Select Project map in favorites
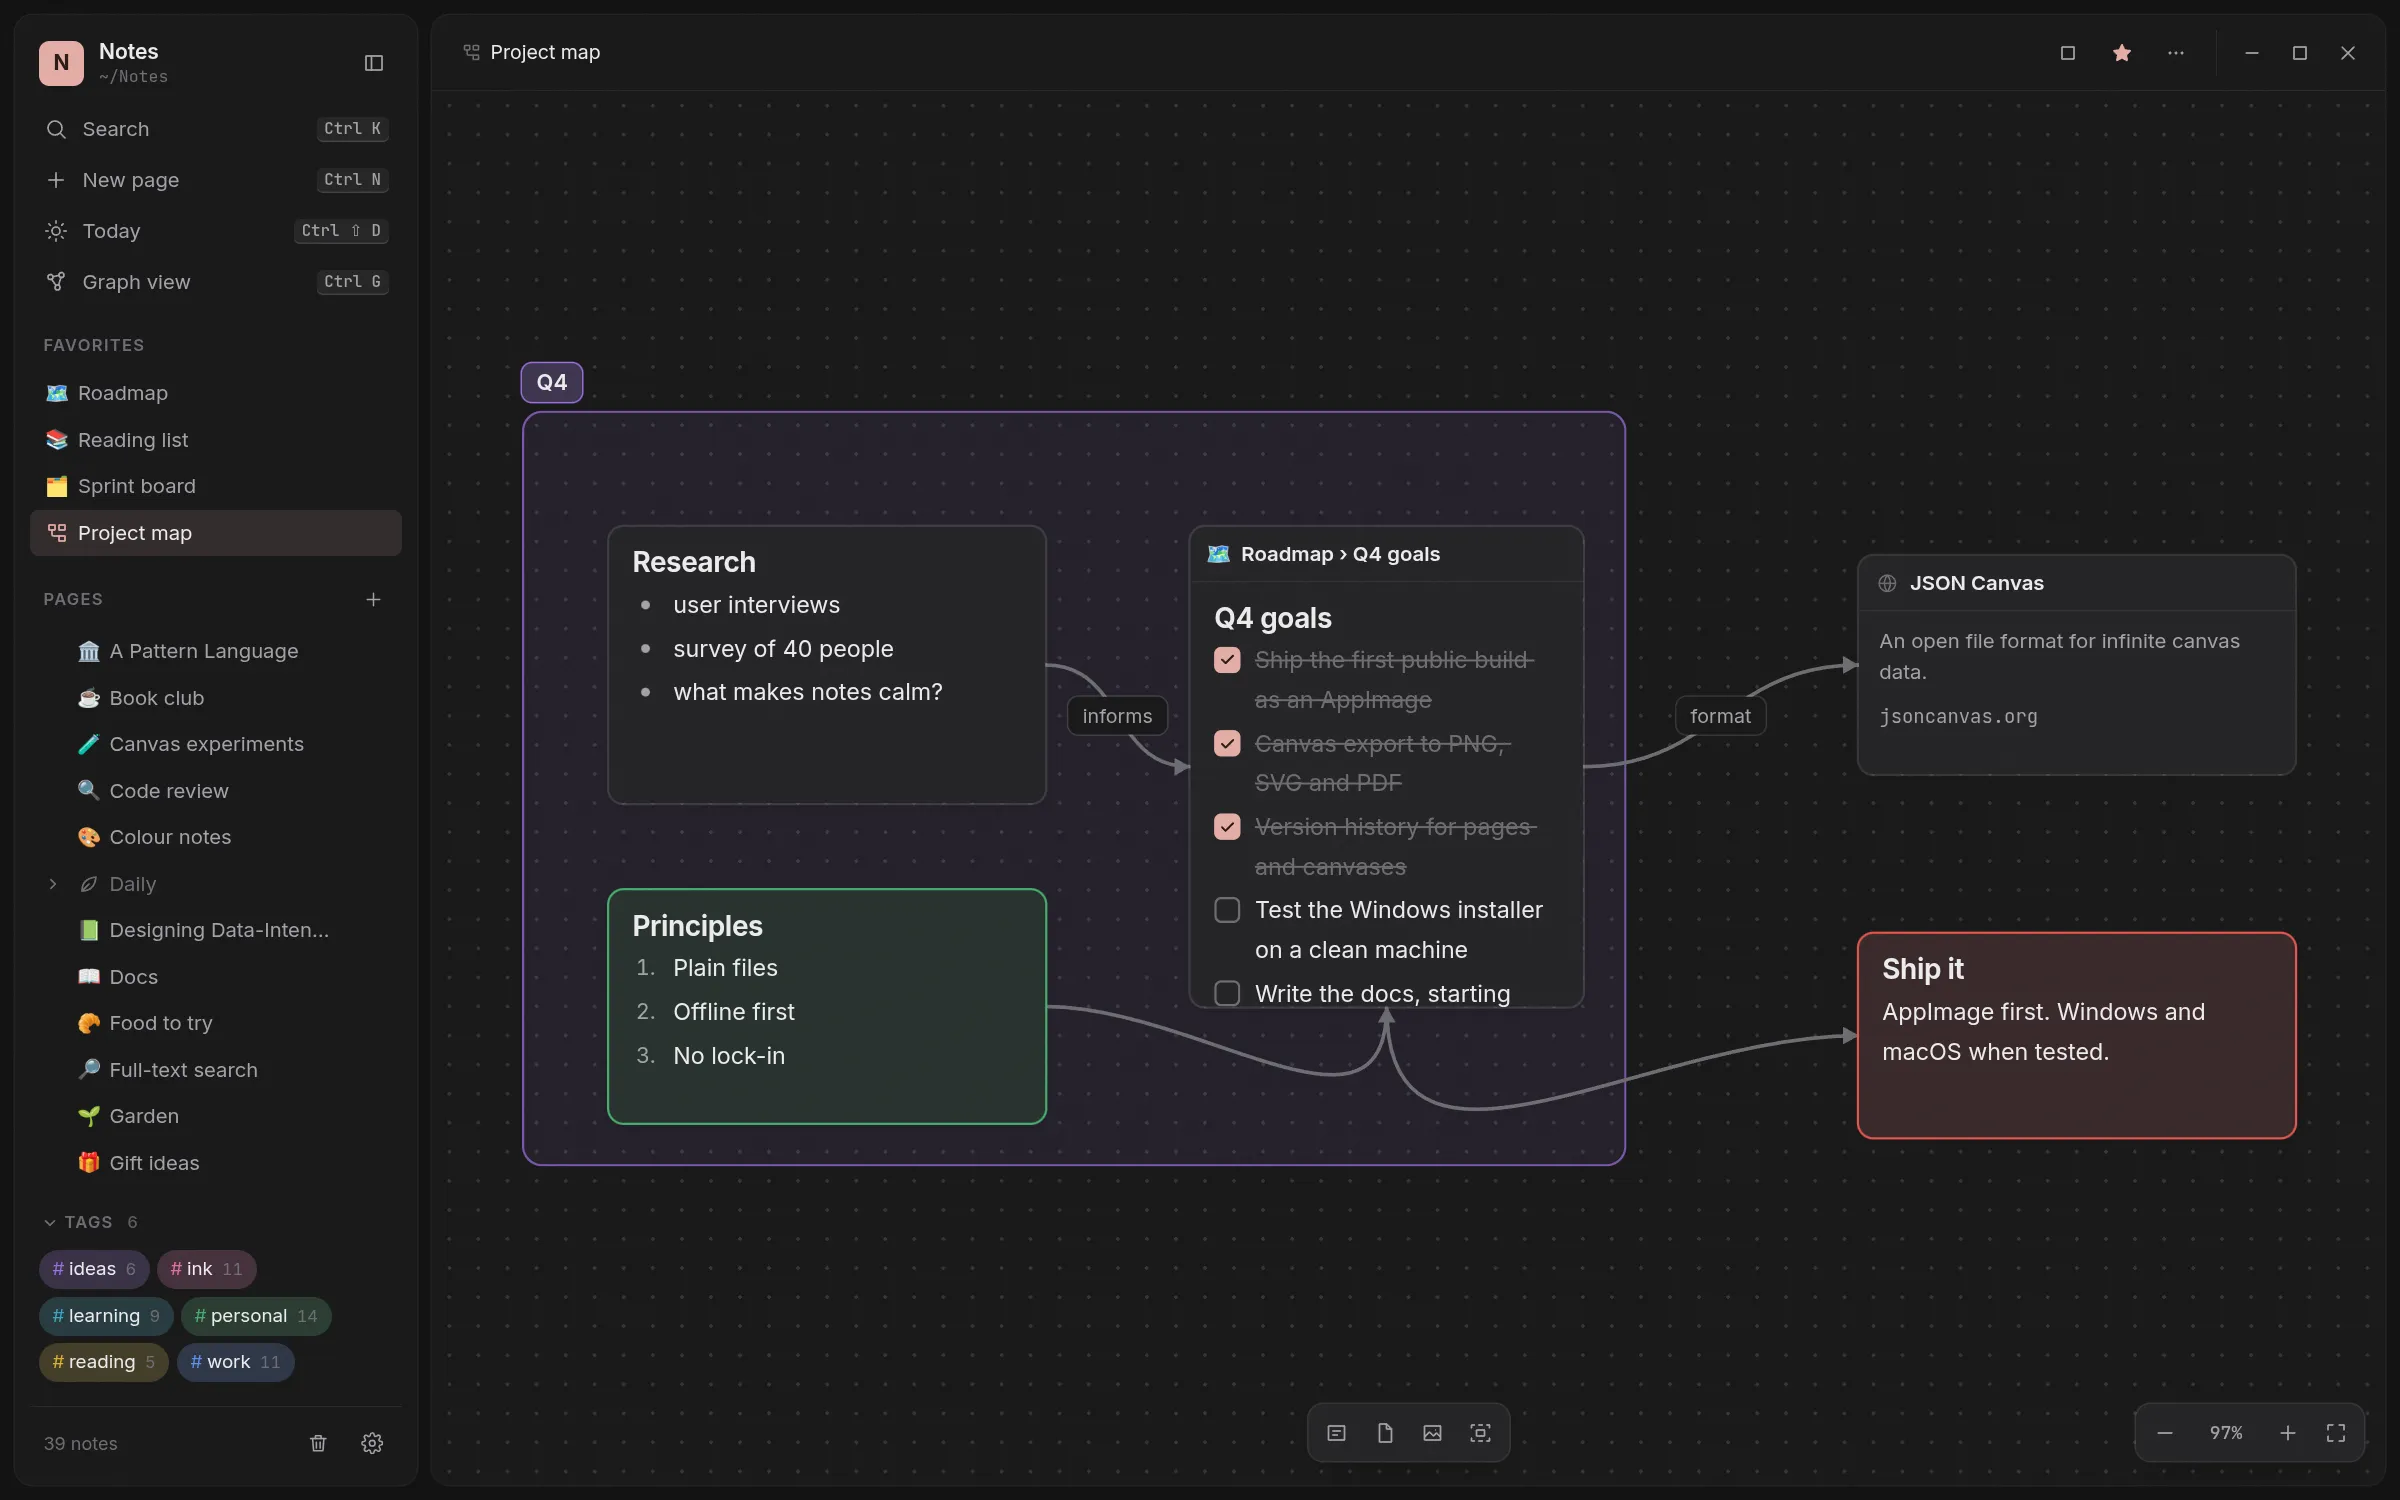 click(x=216, y=533)
